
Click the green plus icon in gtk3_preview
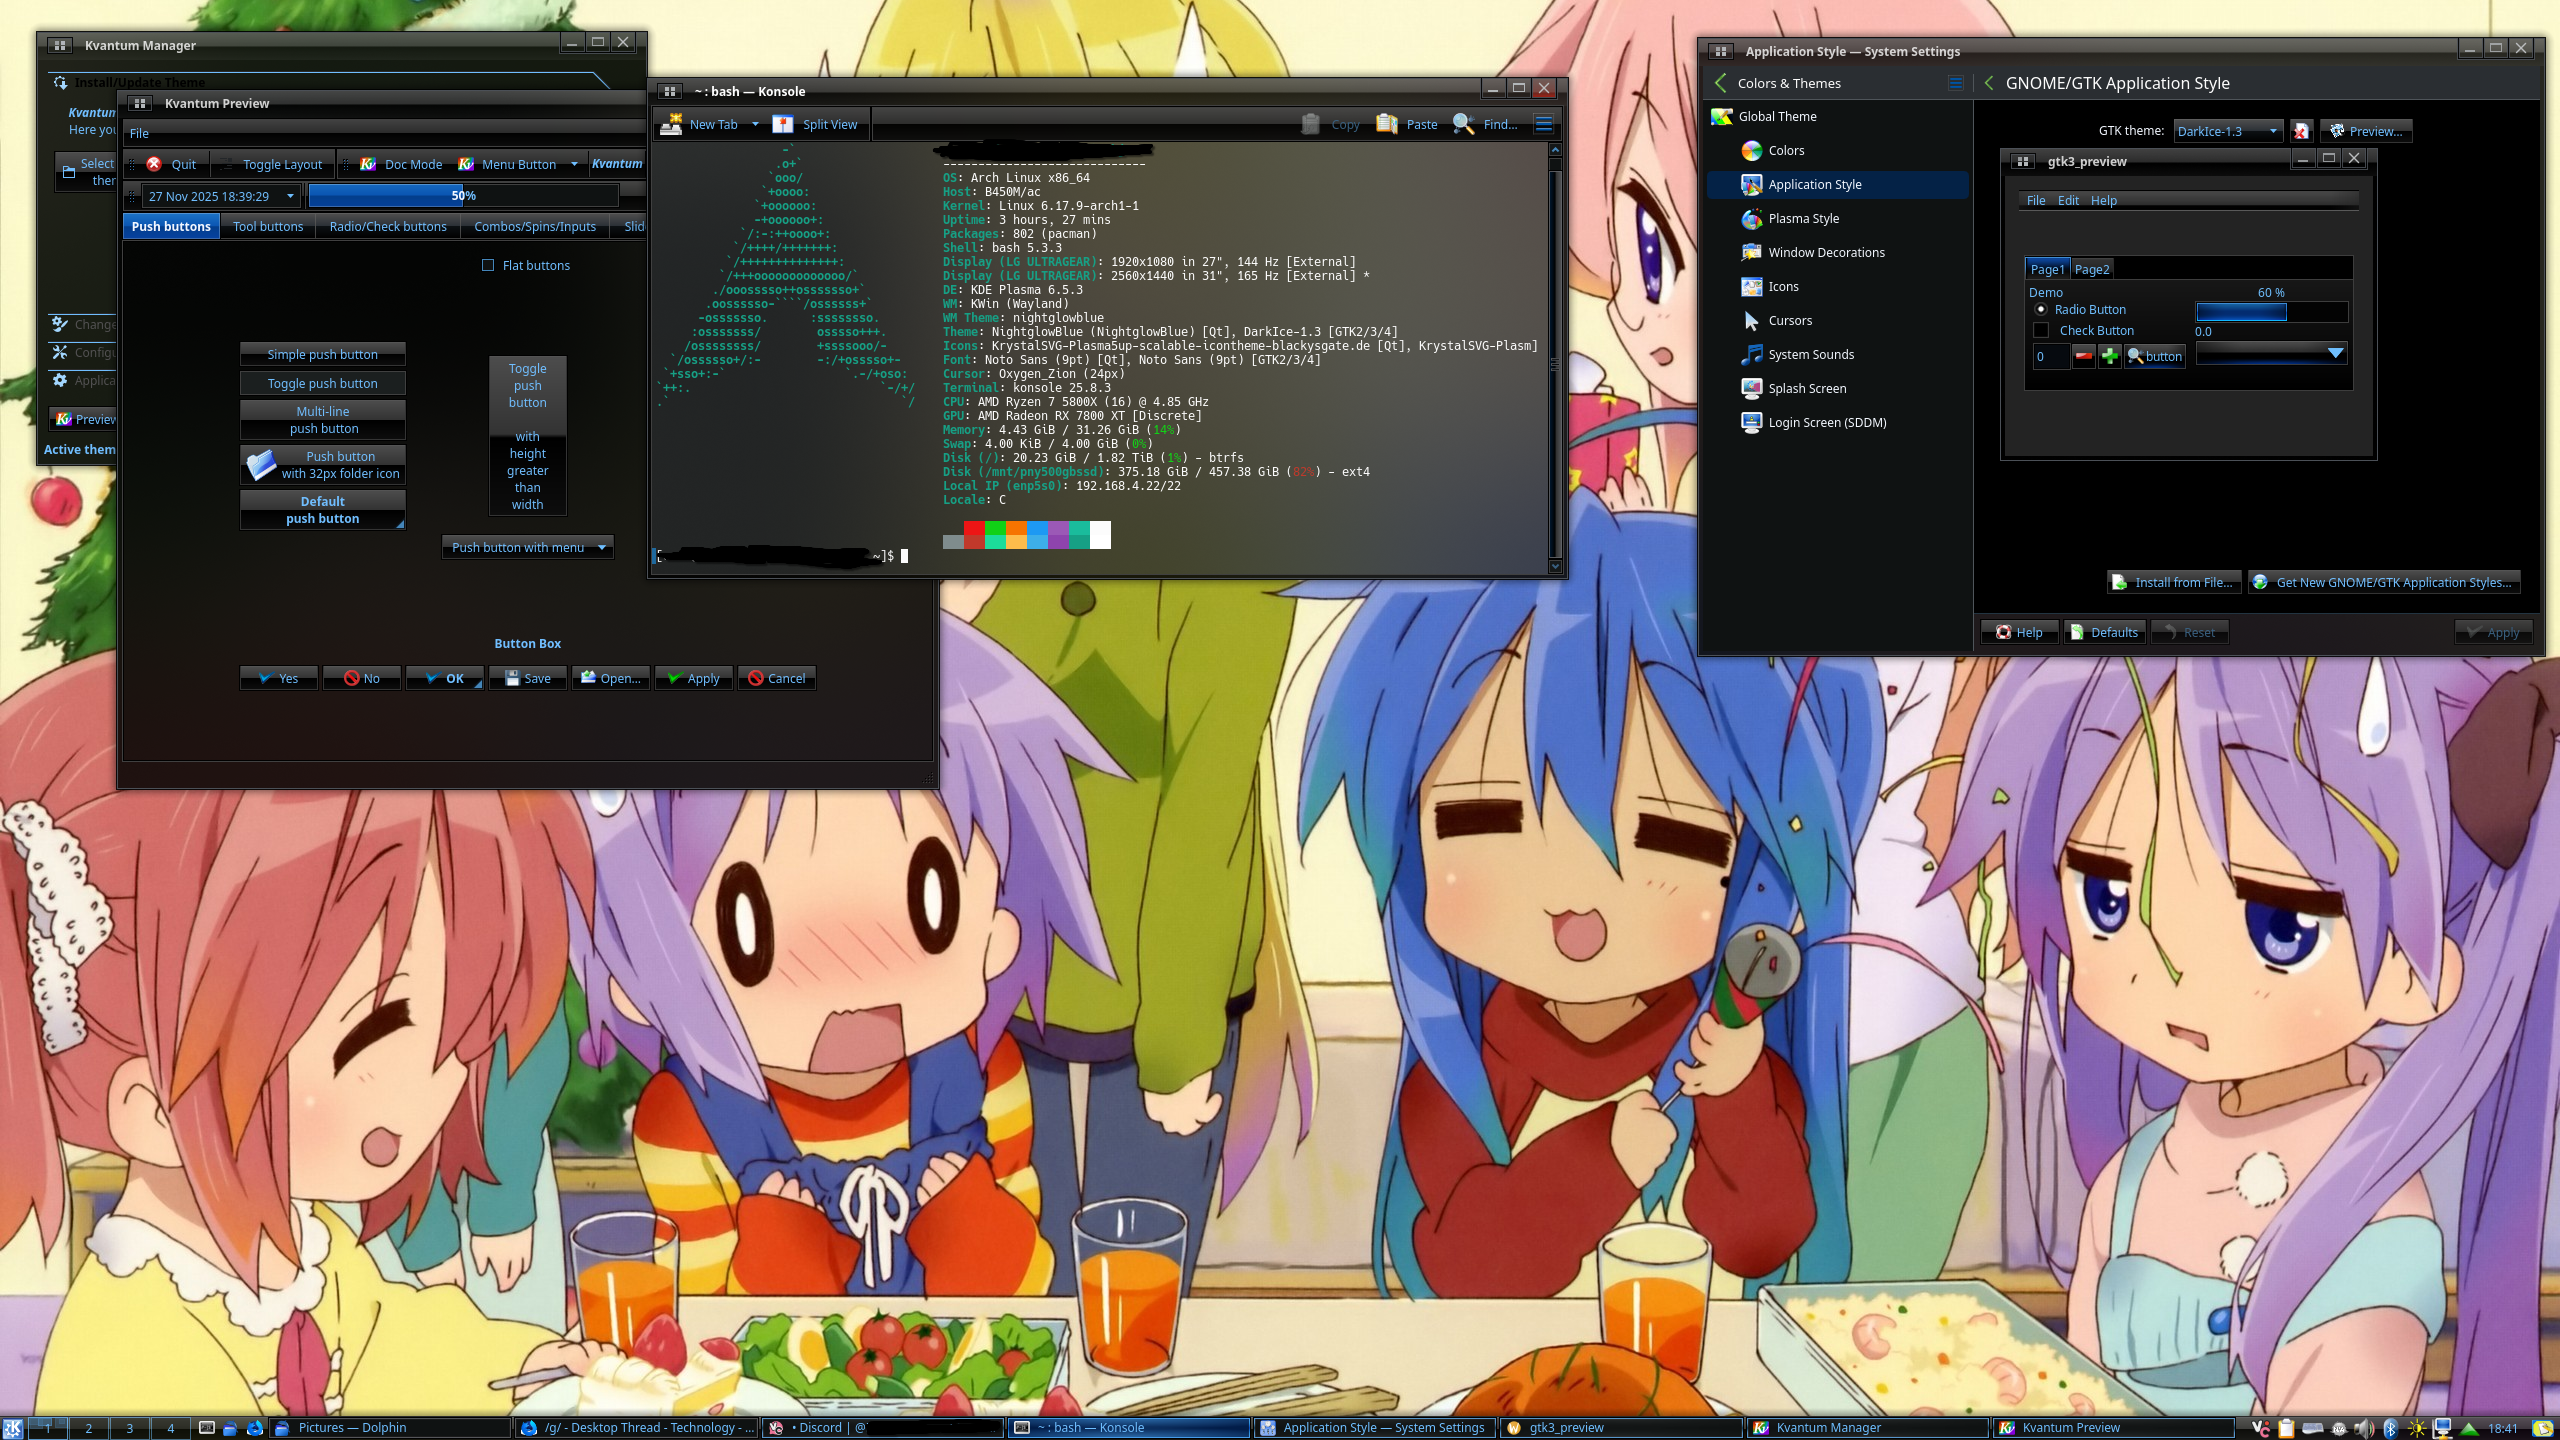click(2109, 356)
